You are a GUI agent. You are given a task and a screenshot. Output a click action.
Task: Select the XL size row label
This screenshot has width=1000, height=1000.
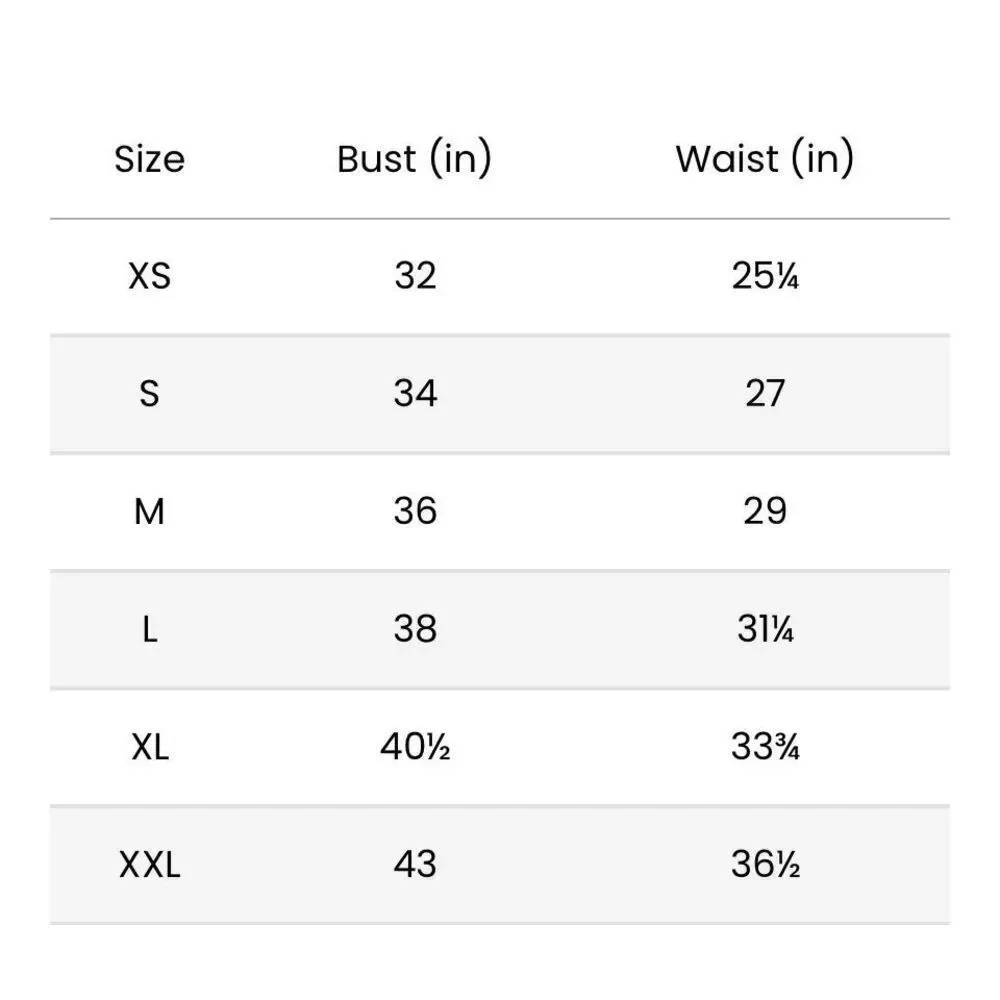[149, 747]
